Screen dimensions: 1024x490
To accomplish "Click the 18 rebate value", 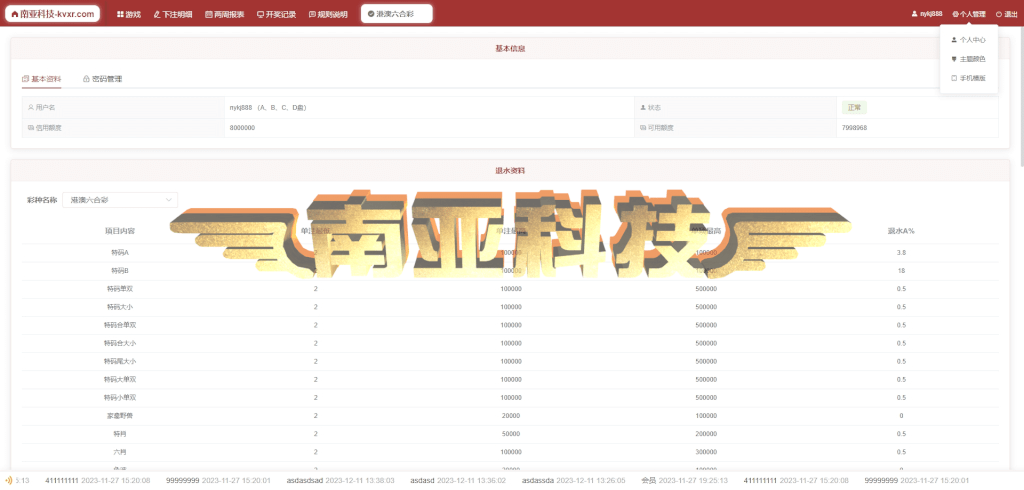I will [x=901, y=270].
